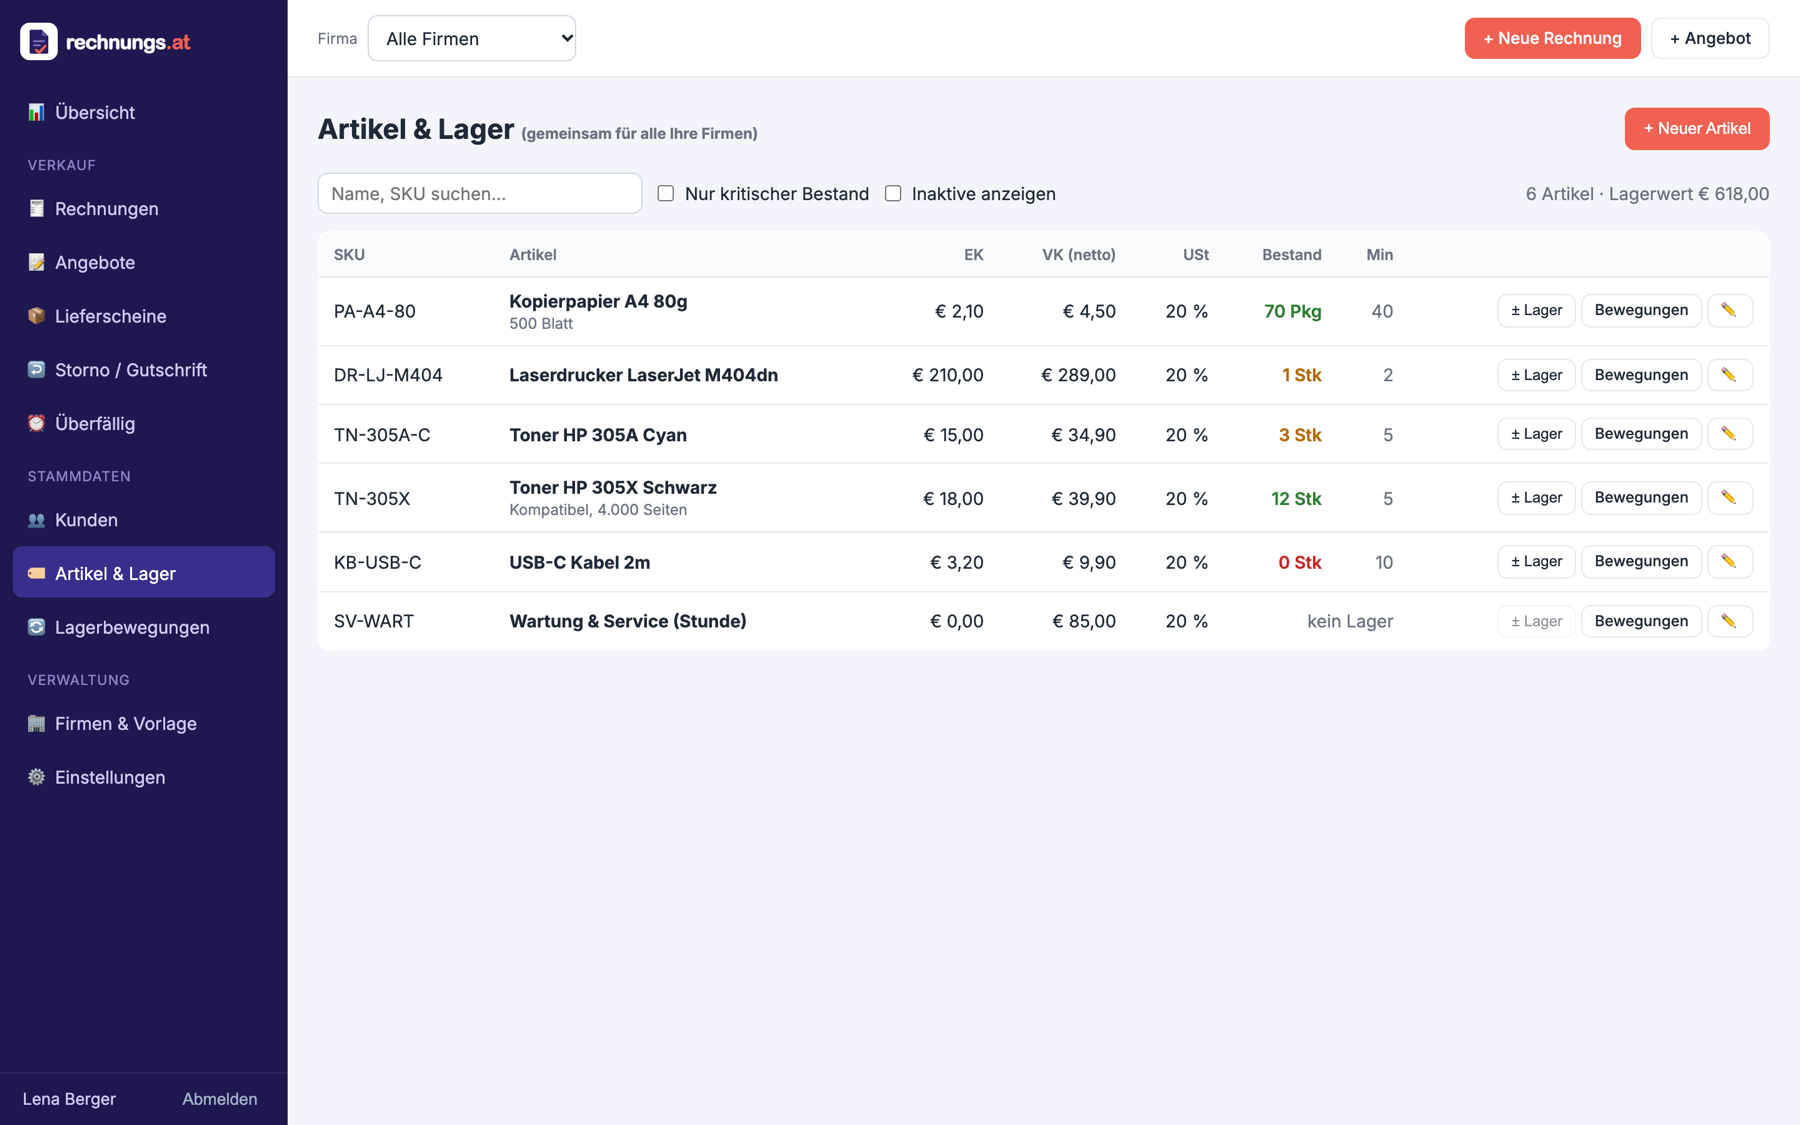This screenshot has height=1125, width=1800.
Task: Focus the Name, SKU suchen search field
Action: (x=480, y=193)
